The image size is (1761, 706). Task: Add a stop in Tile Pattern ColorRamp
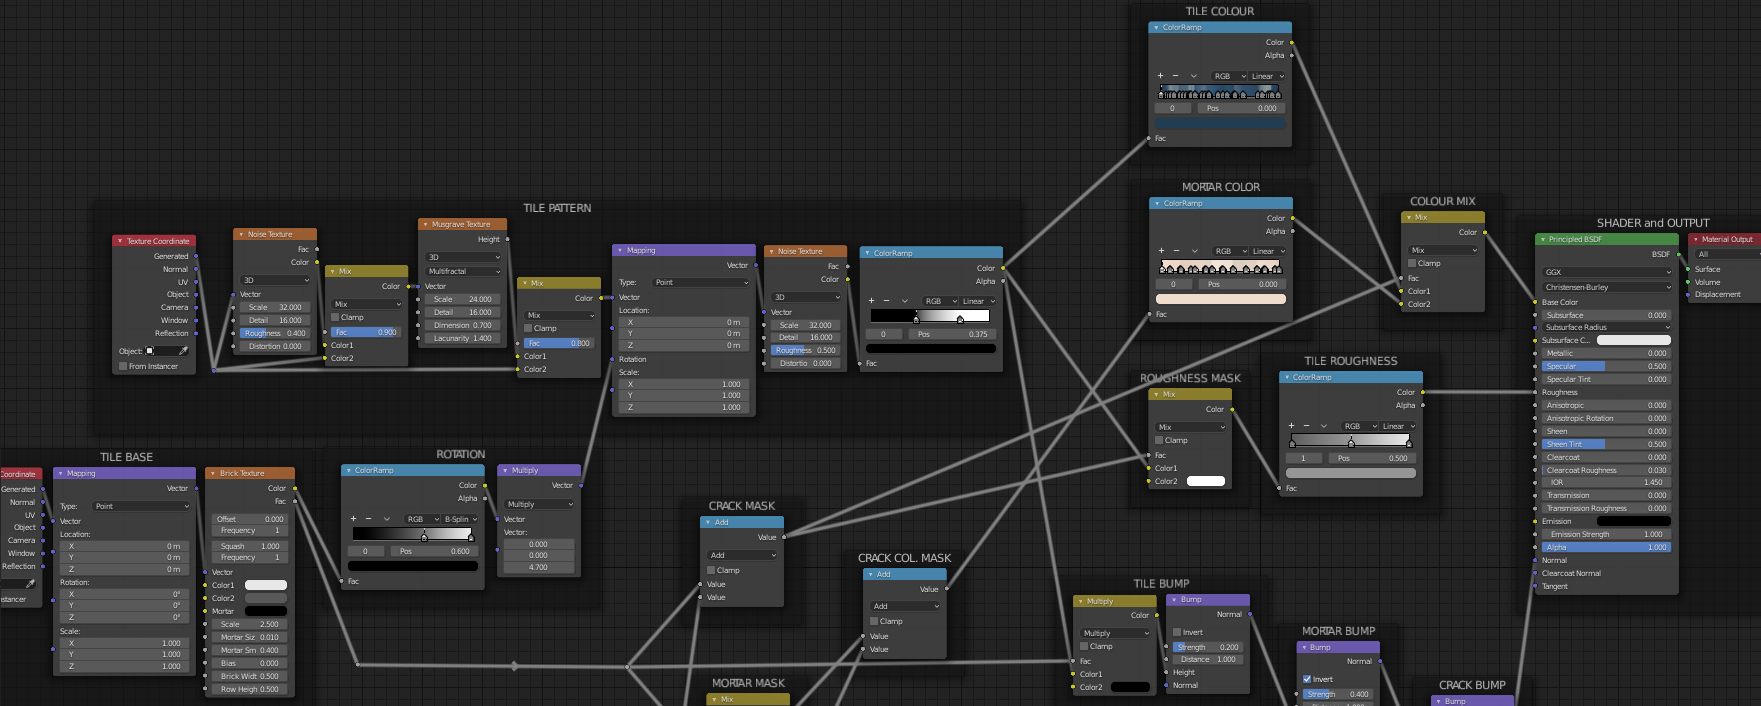[871, 301]
